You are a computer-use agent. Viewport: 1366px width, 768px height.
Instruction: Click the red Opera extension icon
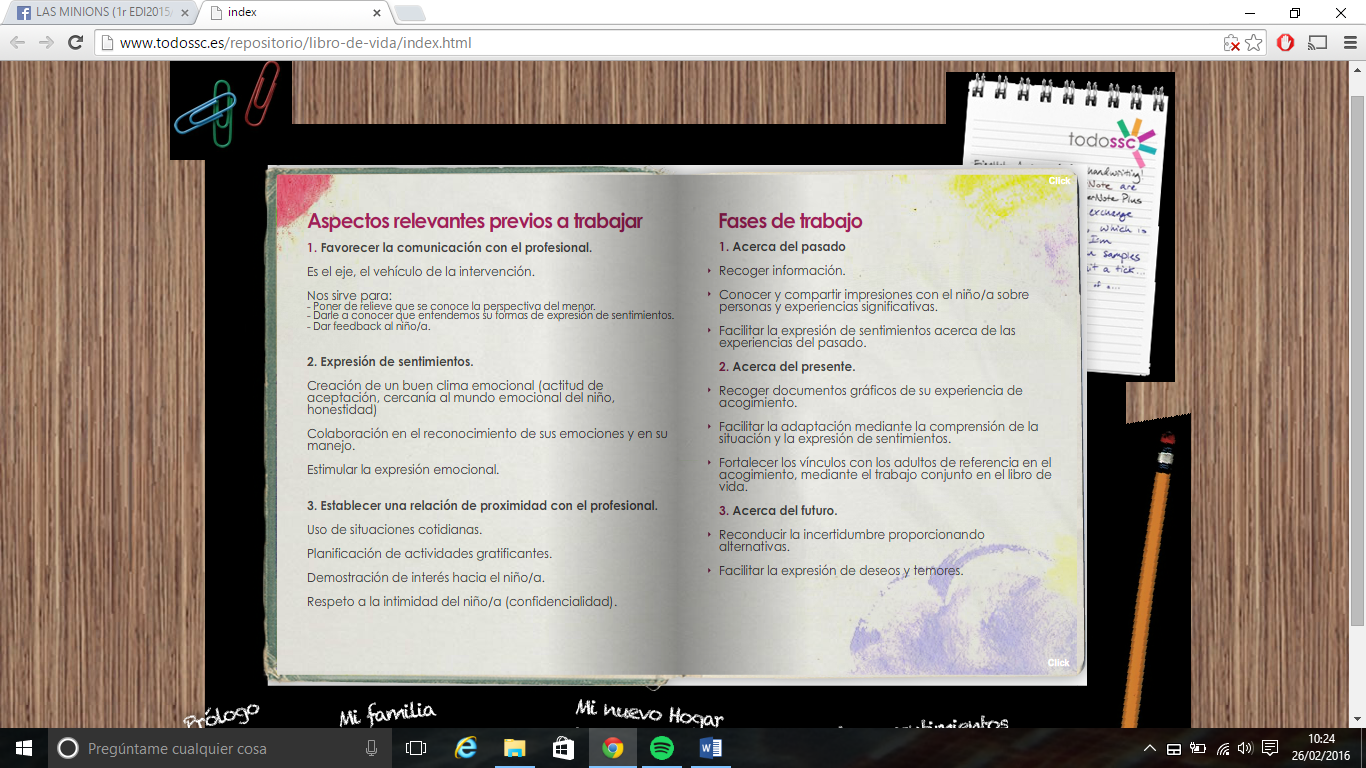pyautogui.click(x=1286, y=43)
